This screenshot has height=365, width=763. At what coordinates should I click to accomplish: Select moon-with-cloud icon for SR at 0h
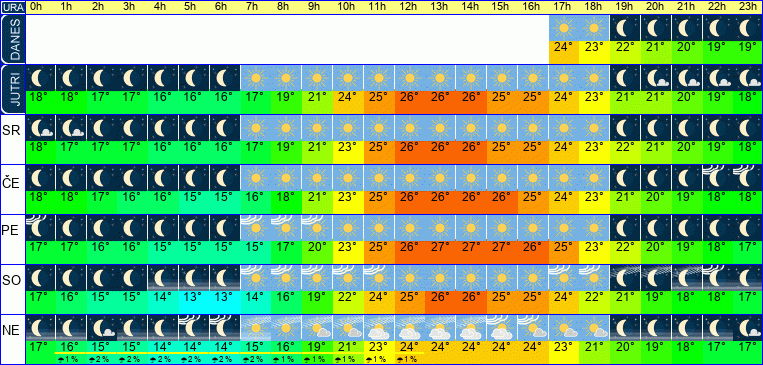click(x=40, y=128)
